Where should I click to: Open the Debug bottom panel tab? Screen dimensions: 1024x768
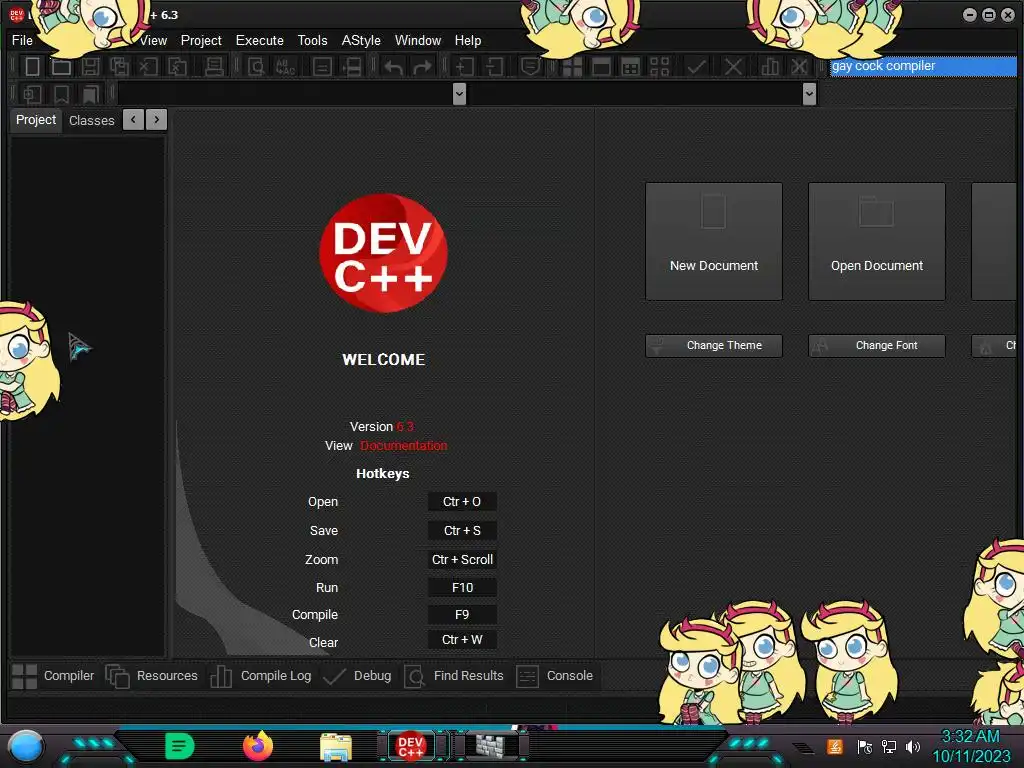pyautogui.click(x=357, y=676)
